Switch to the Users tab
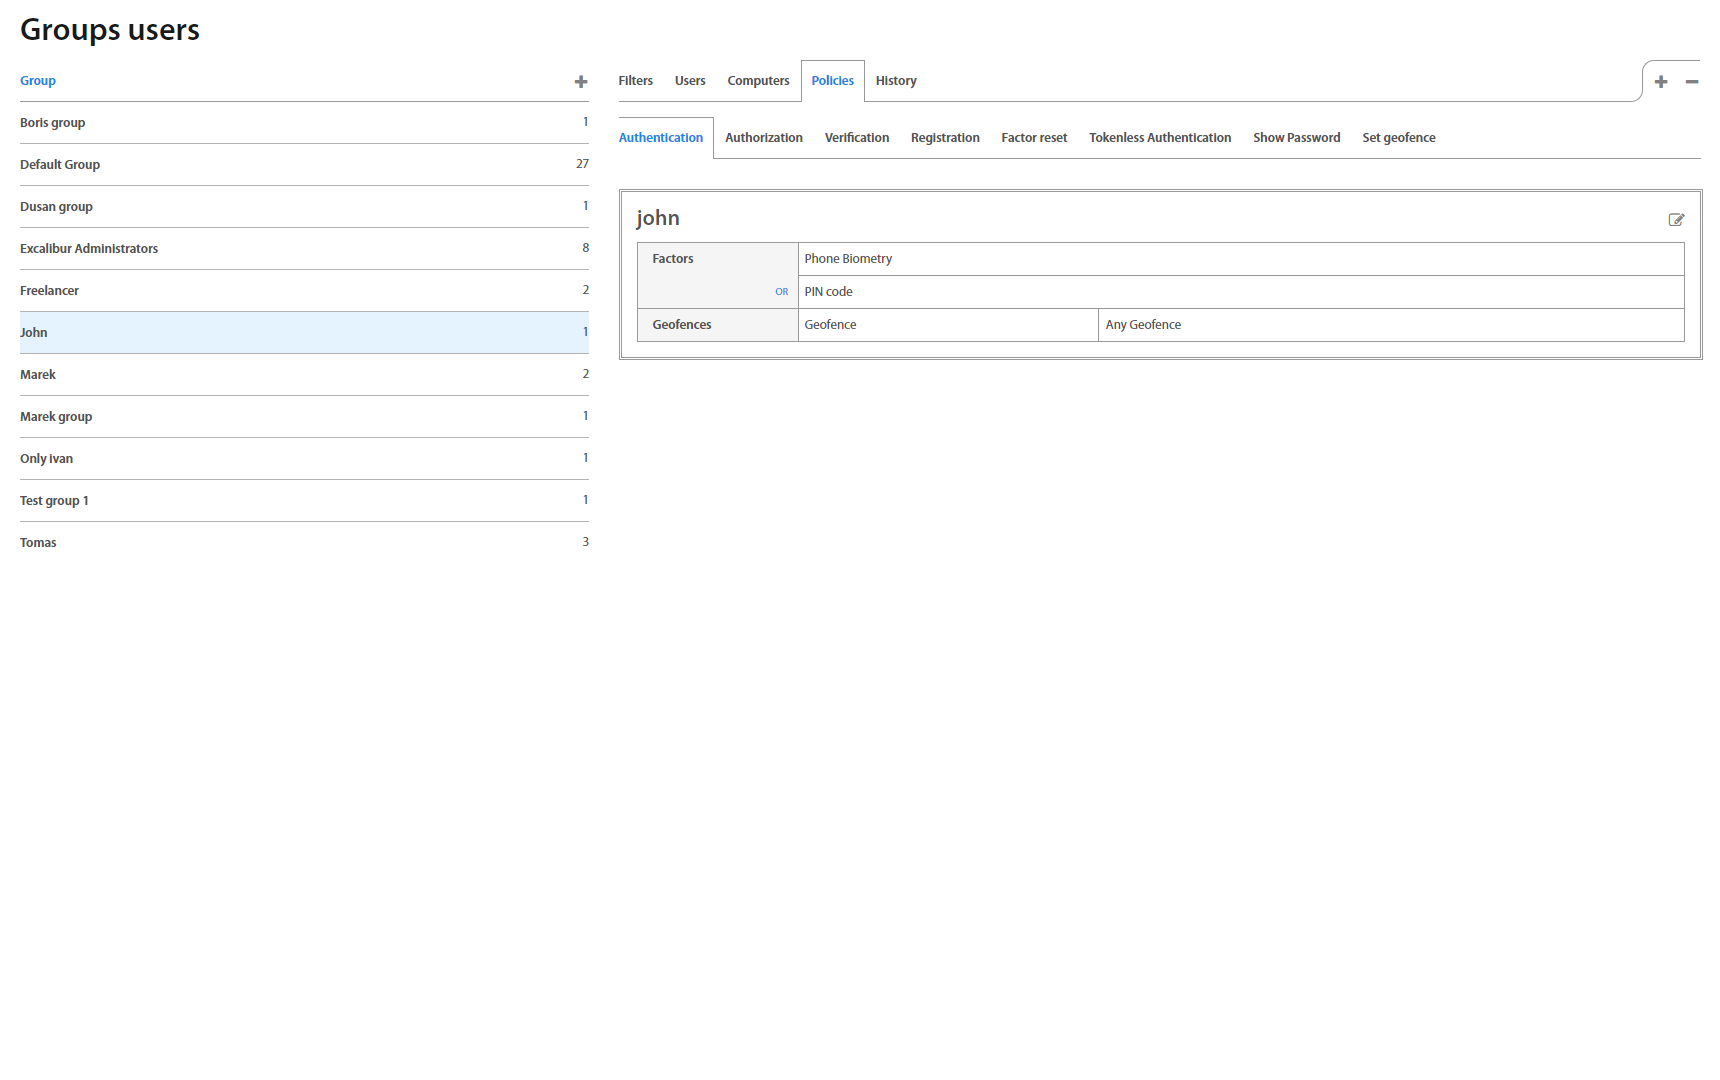The image size is (1720, 1080). (x=689, y=81)
